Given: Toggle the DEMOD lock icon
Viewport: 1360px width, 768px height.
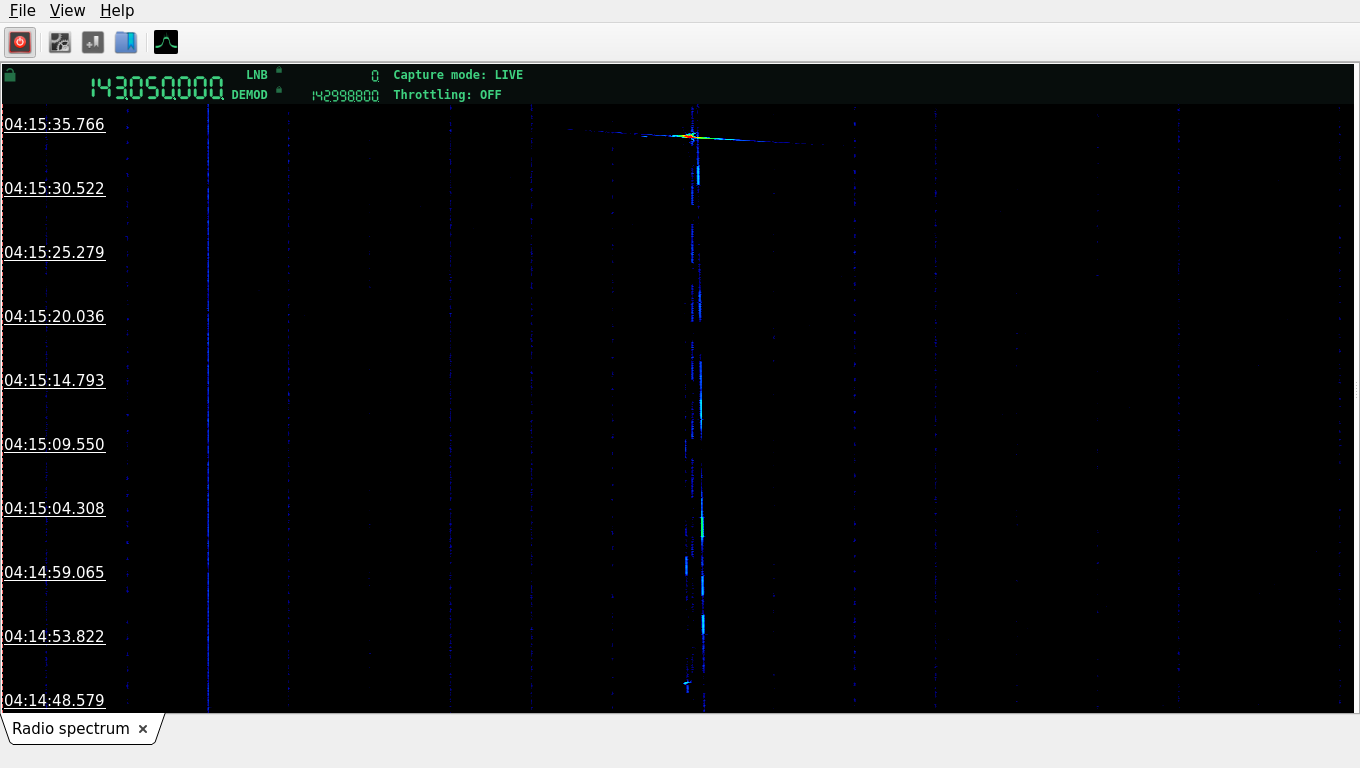Looking at the screenshot, I should pos(279,91).
